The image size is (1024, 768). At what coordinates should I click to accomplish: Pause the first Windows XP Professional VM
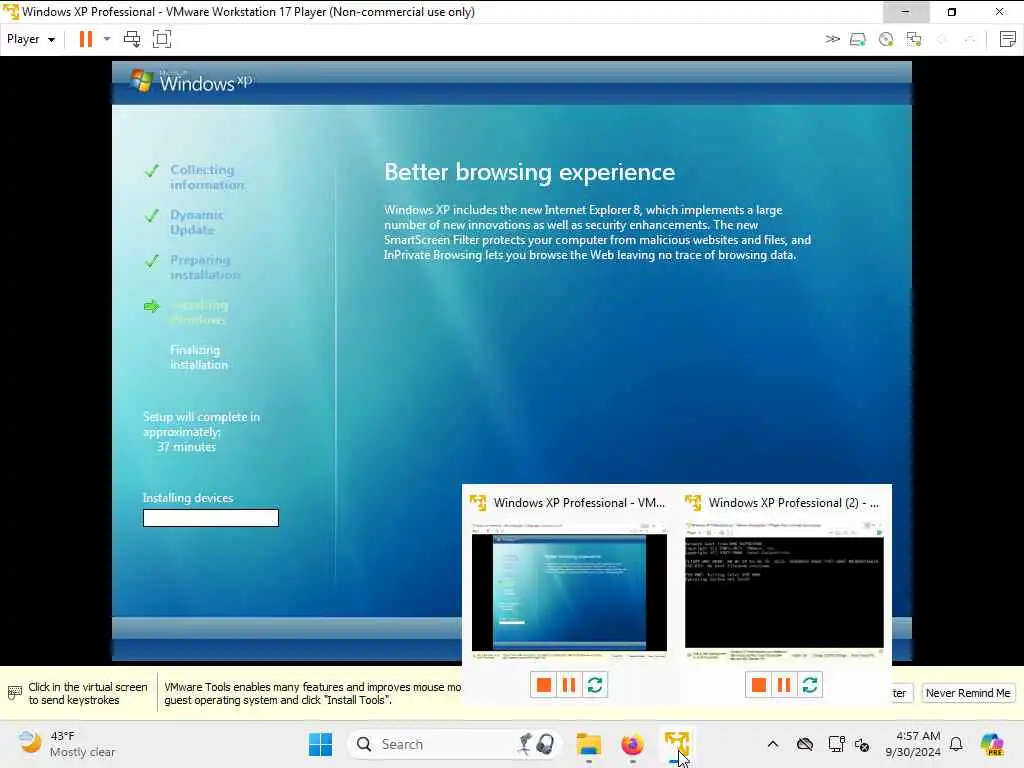pos(569,684)
